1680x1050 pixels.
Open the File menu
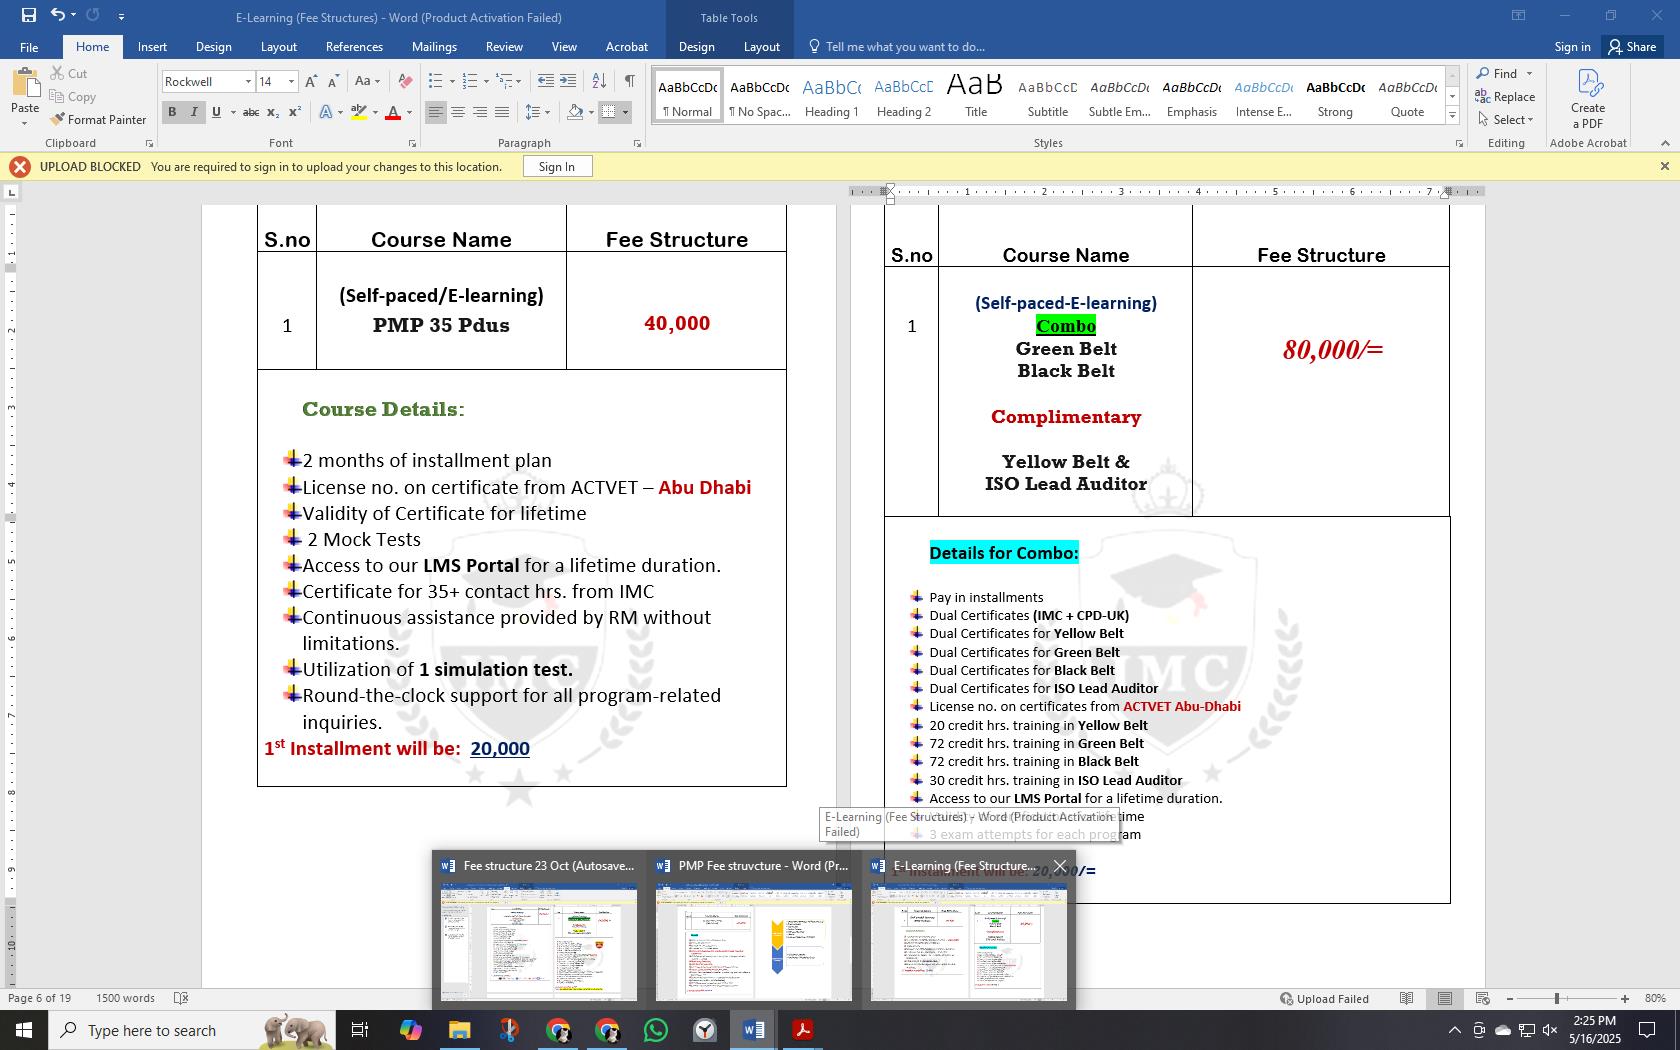pos(29,47)
